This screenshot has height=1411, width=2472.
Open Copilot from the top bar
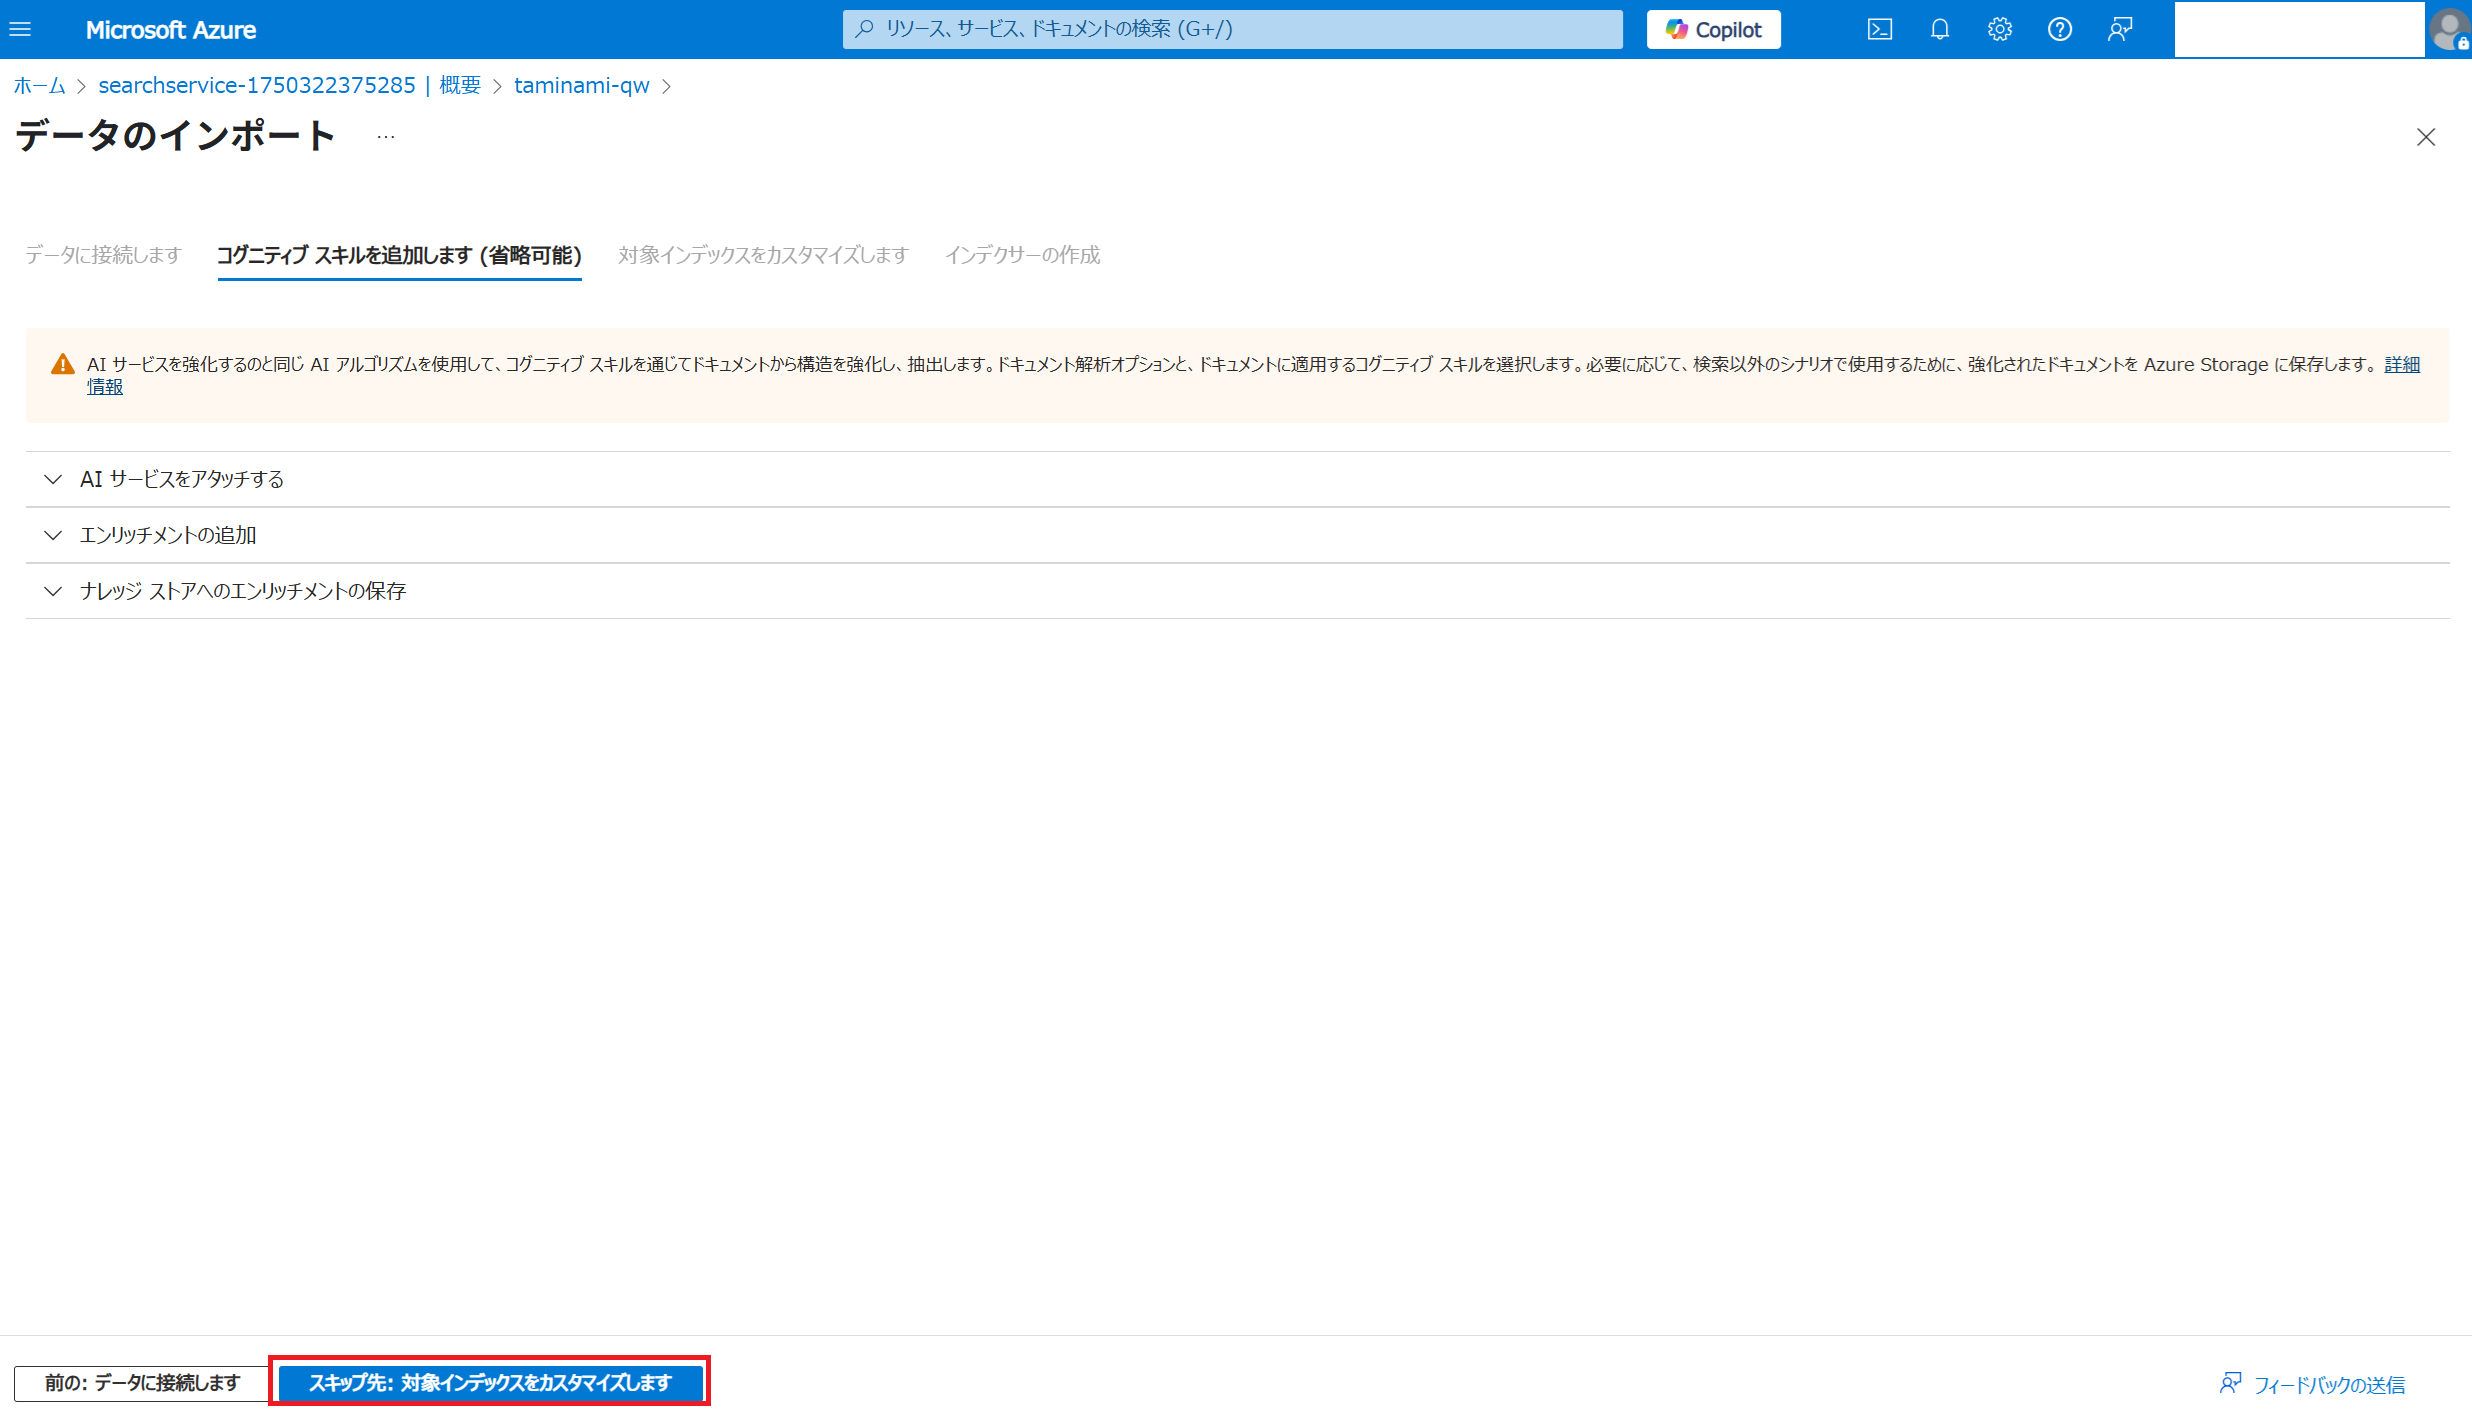(1713, 29)
